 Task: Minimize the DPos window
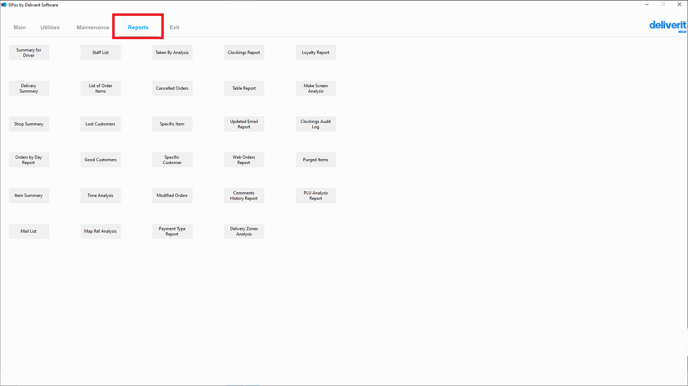point(647,4)
